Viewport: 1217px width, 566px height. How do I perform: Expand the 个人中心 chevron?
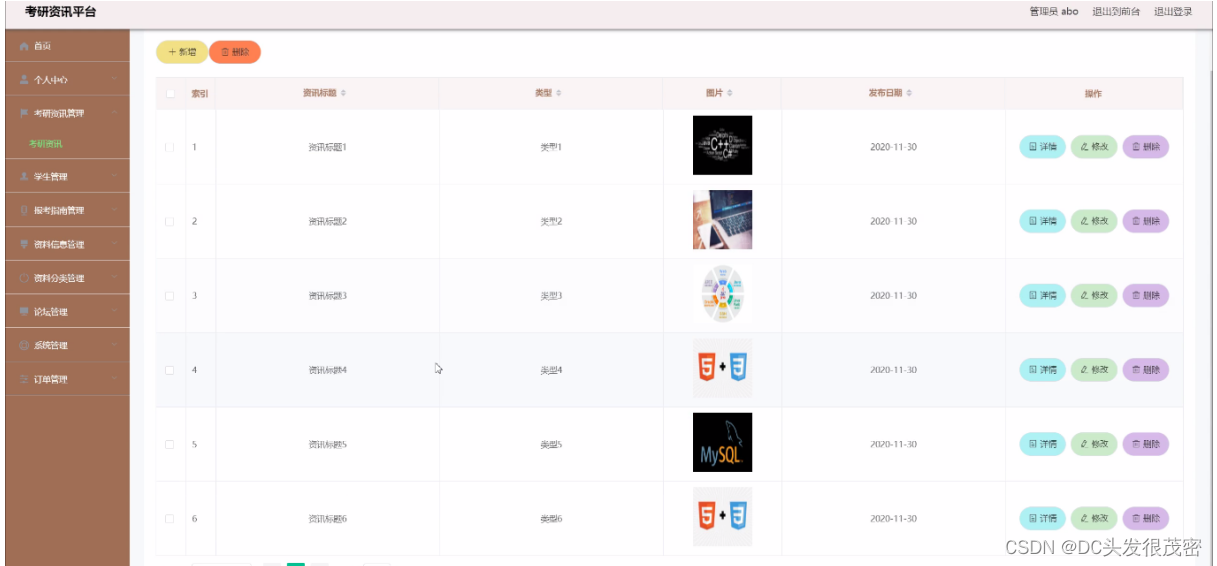tap(115, 79)
